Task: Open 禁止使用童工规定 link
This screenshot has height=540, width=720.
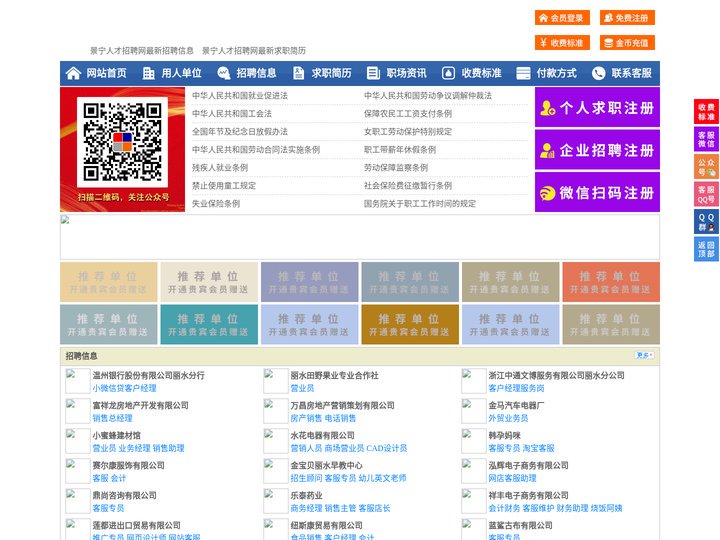Action: click(x=224, y=186)
